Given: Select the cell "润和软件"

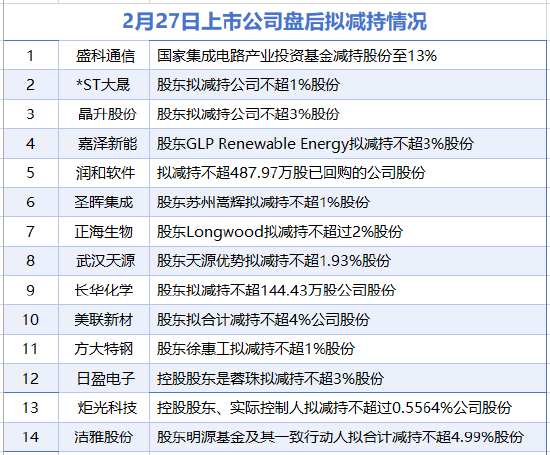Looking at the screenshot, I should click(x=104, y=173).
